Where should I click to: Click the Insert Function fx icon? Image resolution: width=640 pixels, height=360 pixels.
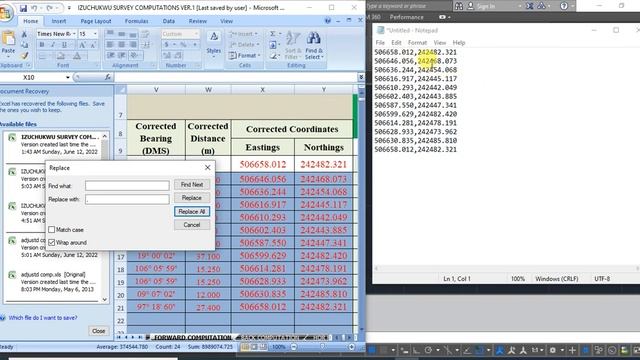(108, 77)
